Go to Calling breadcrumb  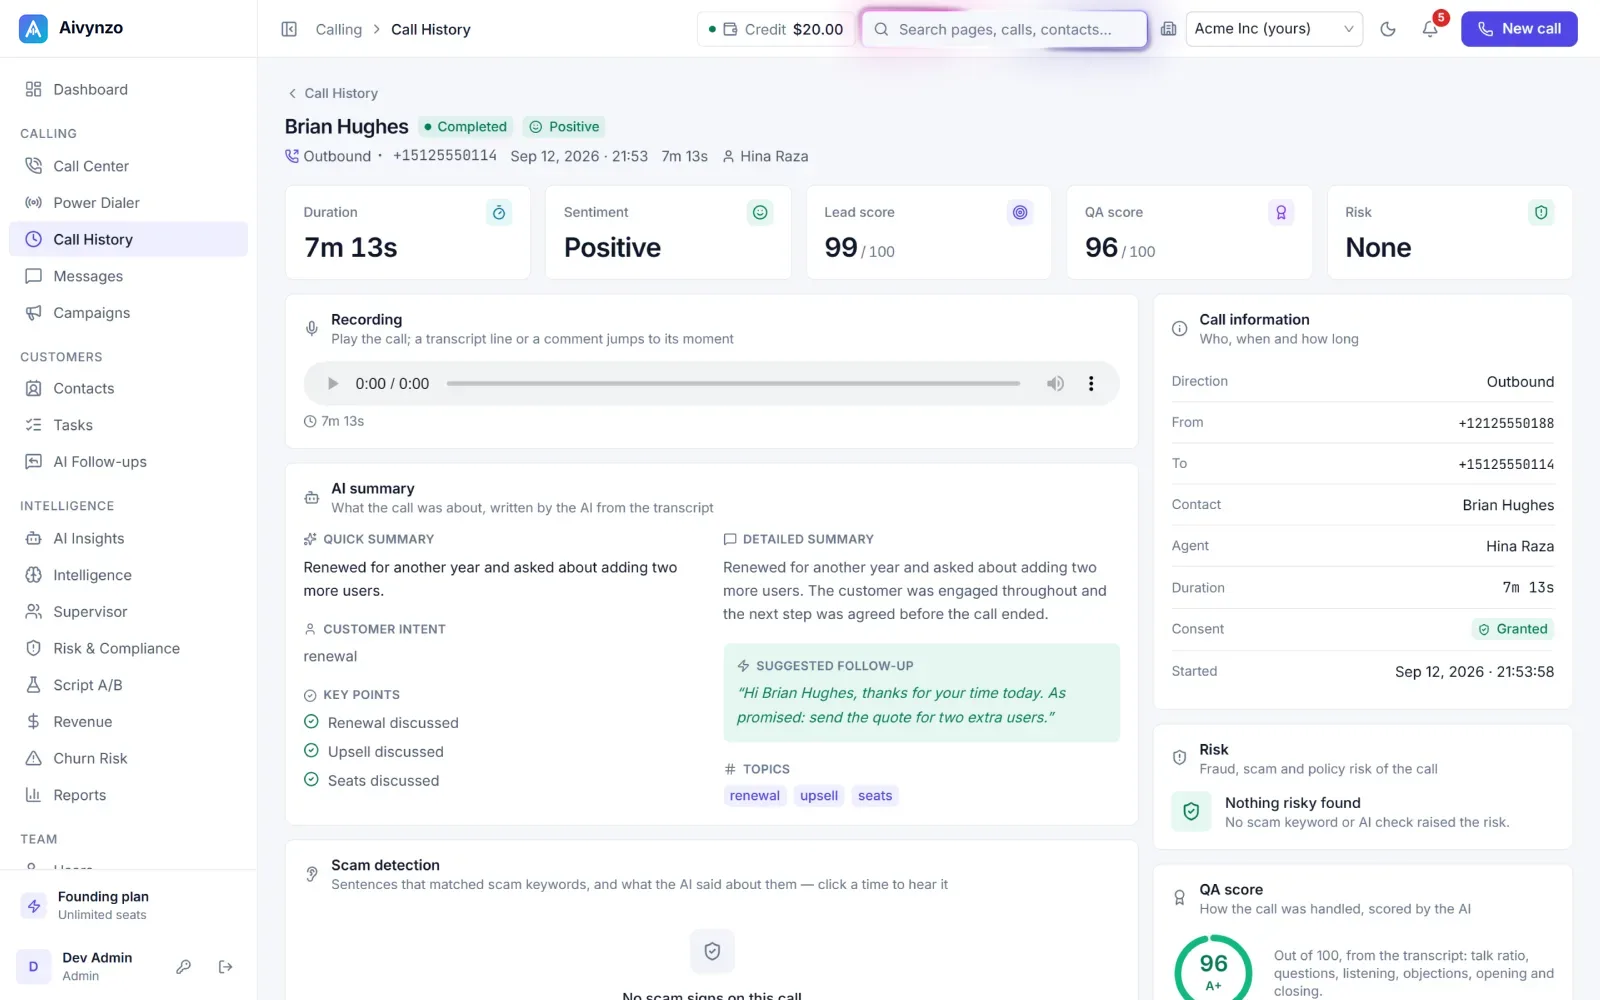[x=338, y=29]
